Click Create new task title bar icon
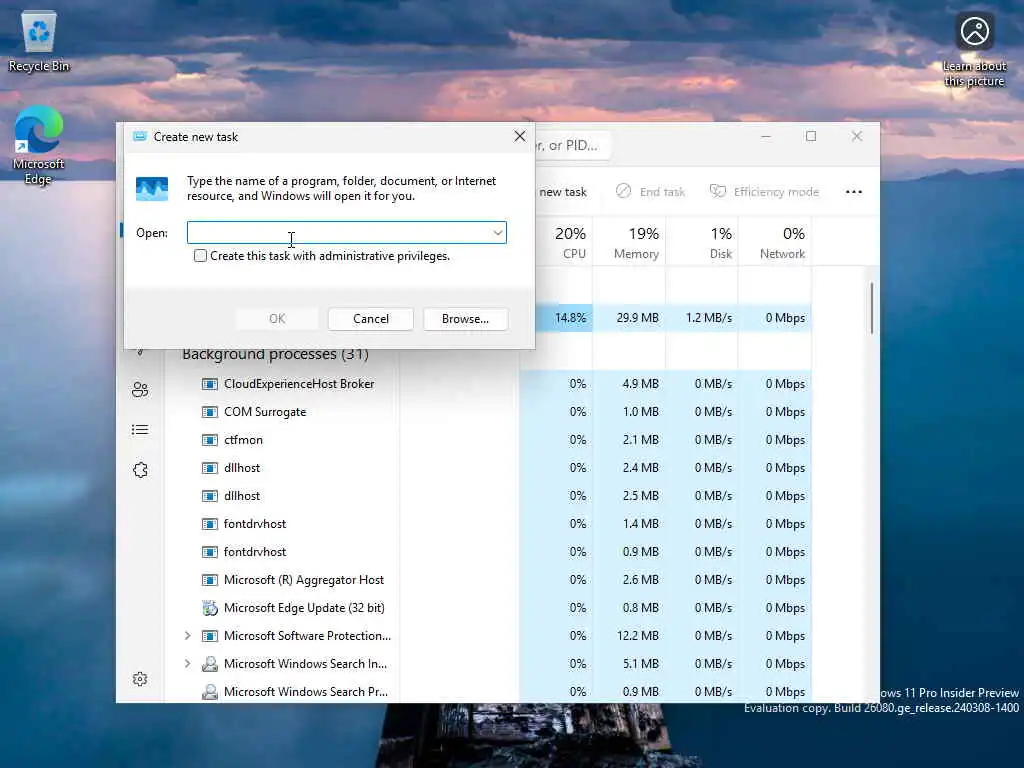The image size is (1024, 768). pyautogui.click(x=140, y=136)
